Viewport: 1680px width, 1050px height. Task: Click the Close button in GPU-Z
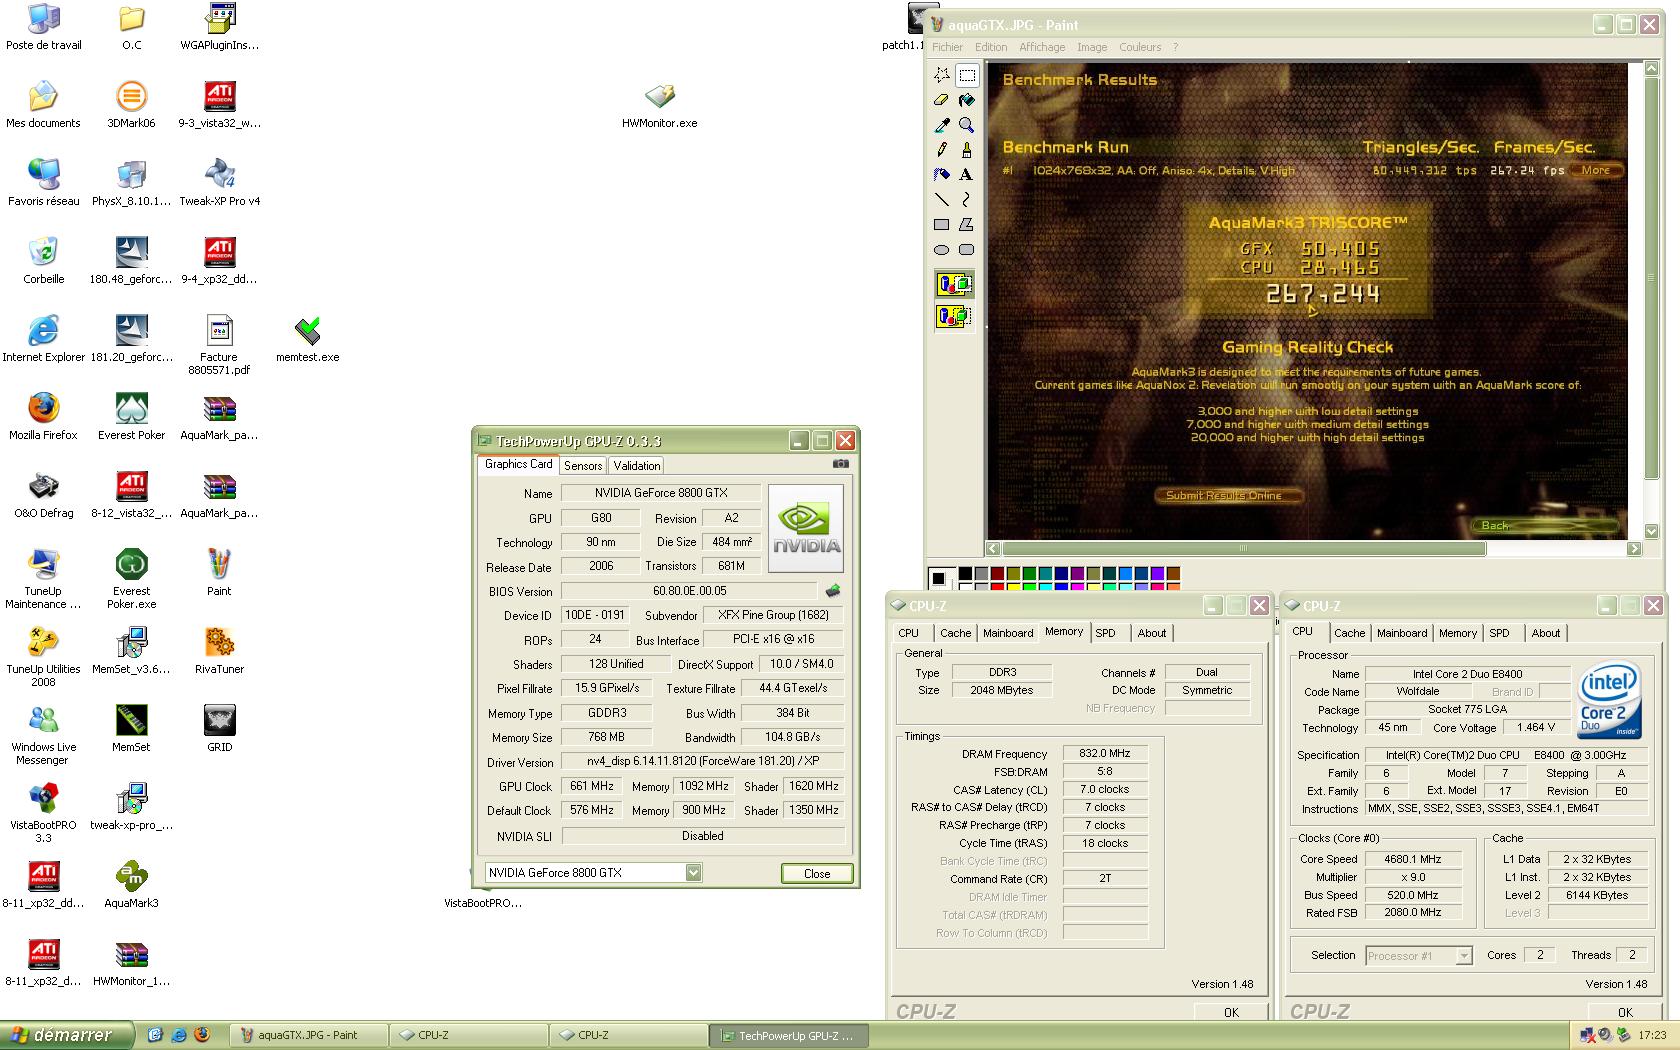pyautogui.click(x=817, y=873)
